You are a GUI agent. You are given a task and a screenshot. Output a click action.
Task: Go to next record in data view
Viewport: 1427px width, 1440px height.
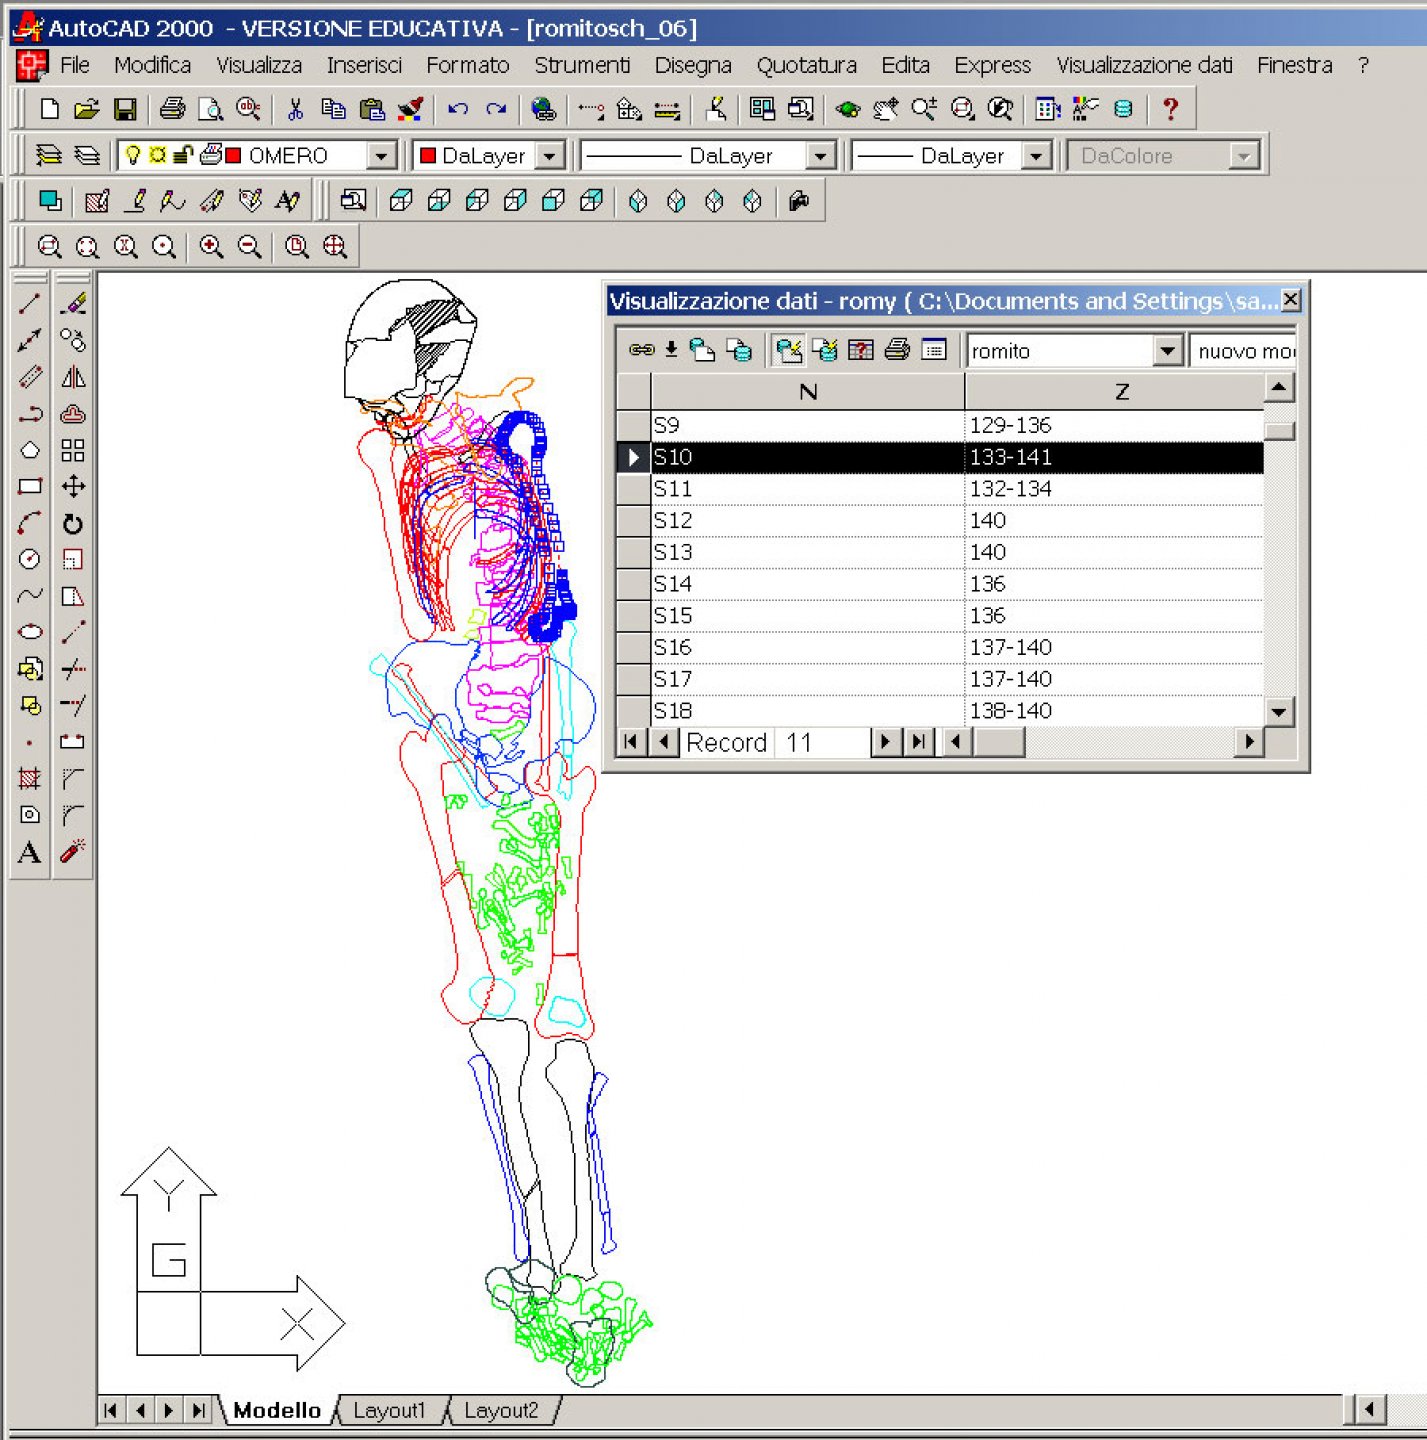pyautogui.click(x=885, y=742)
